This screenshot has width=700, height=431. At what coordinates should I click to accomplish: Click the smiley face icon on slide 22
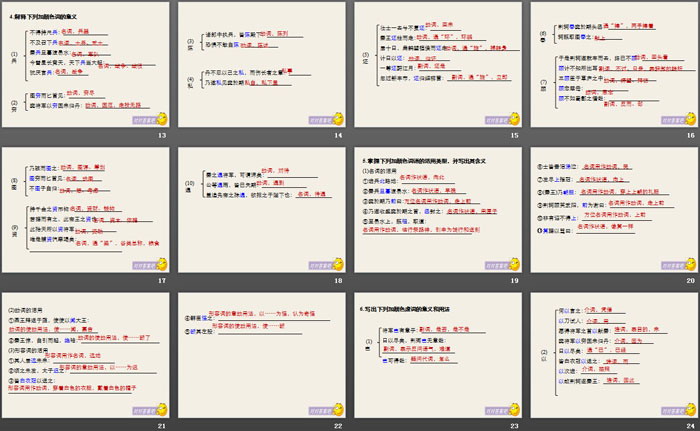[338, 410]
